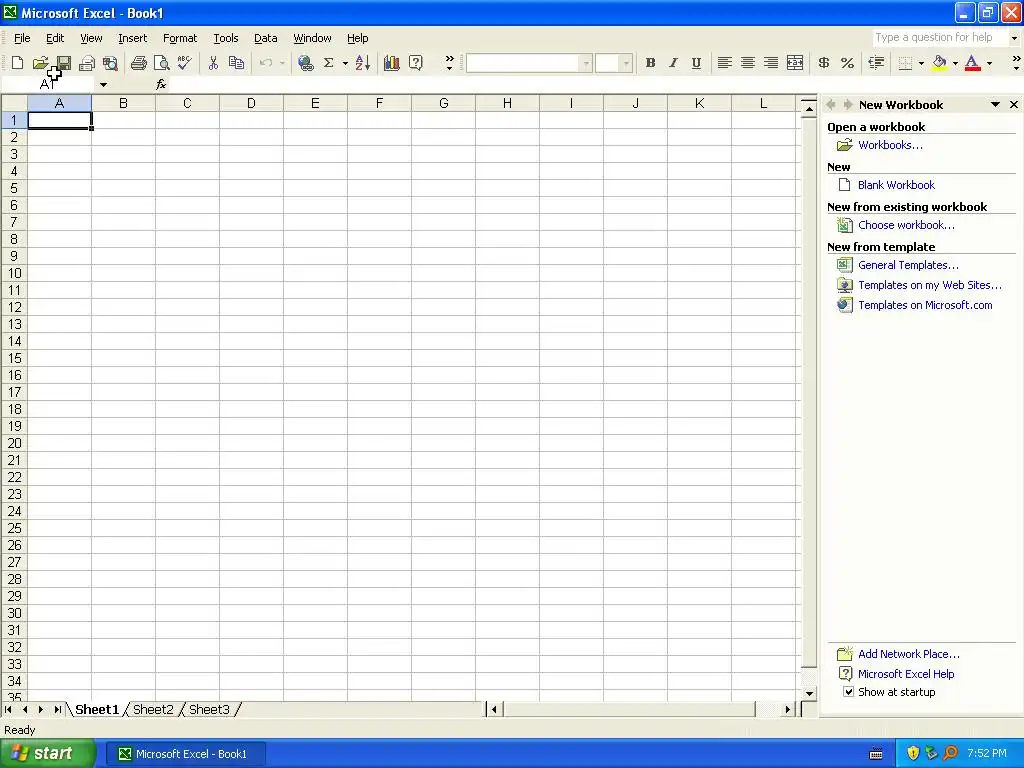1024x768 pixels.
Task: Click Choose workbook... link
Action: coord(906,225)
